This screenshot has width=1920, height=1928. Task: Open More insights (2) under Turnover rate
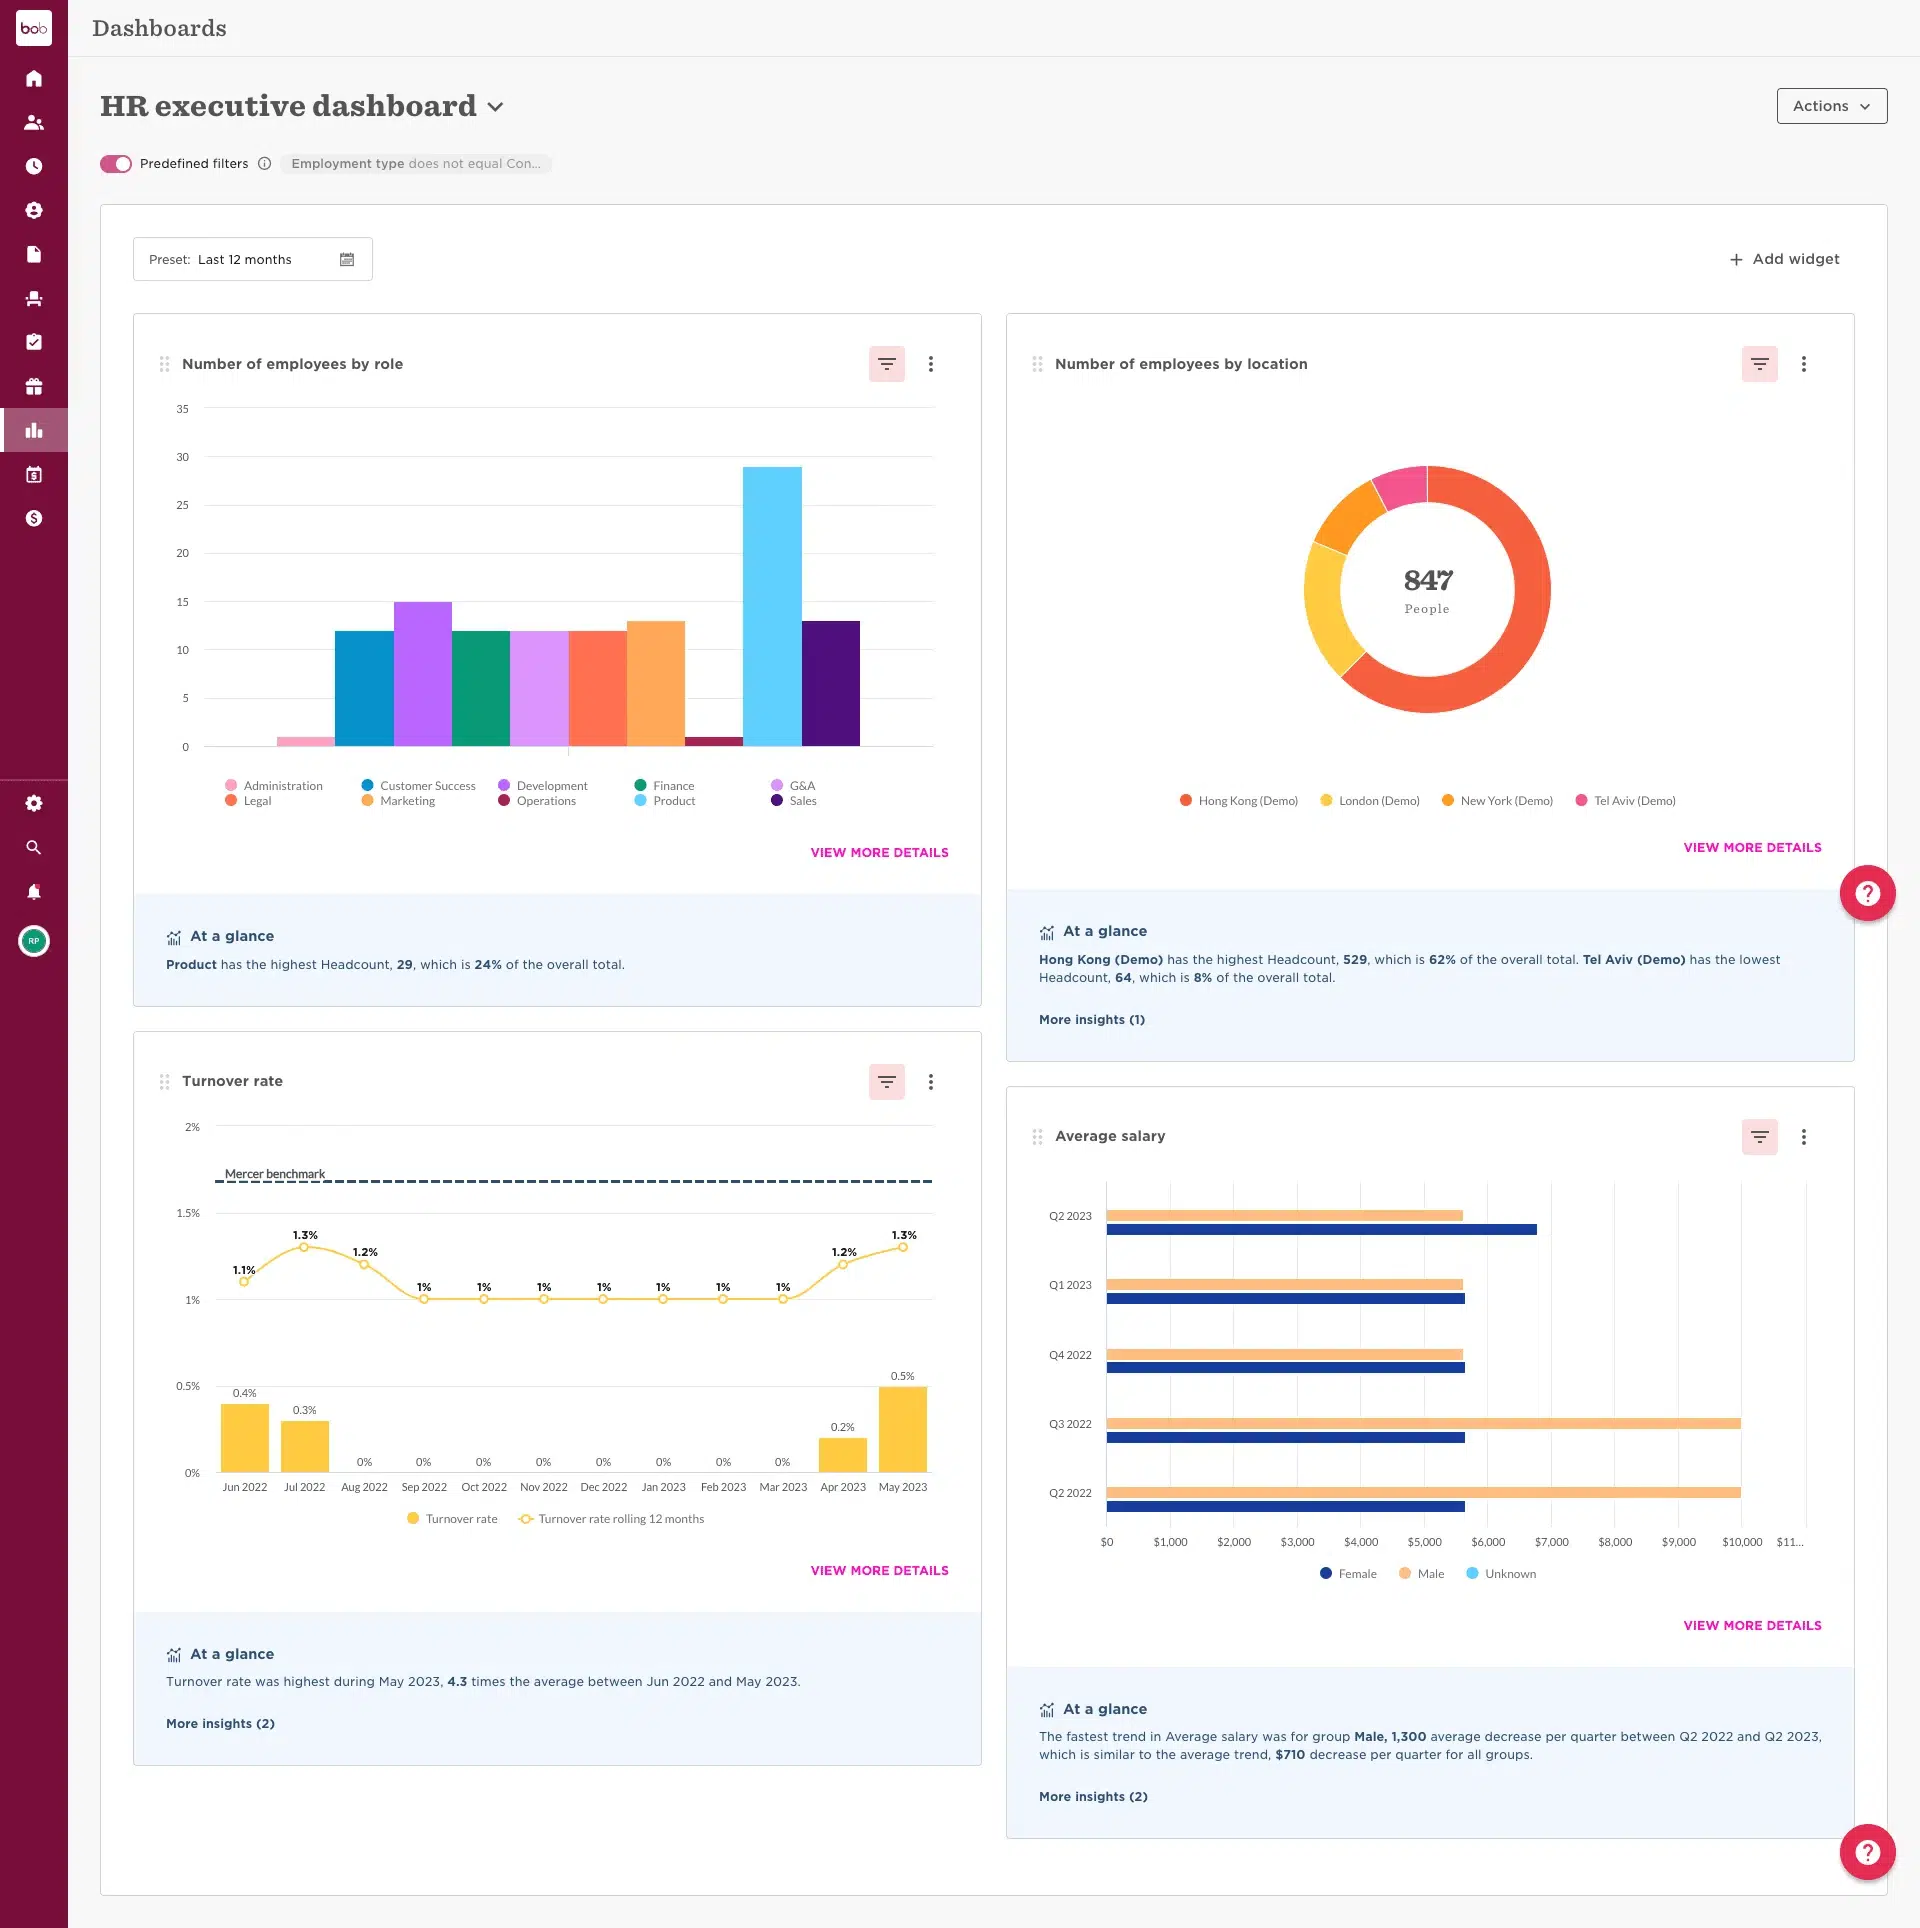click(220, 1723)
